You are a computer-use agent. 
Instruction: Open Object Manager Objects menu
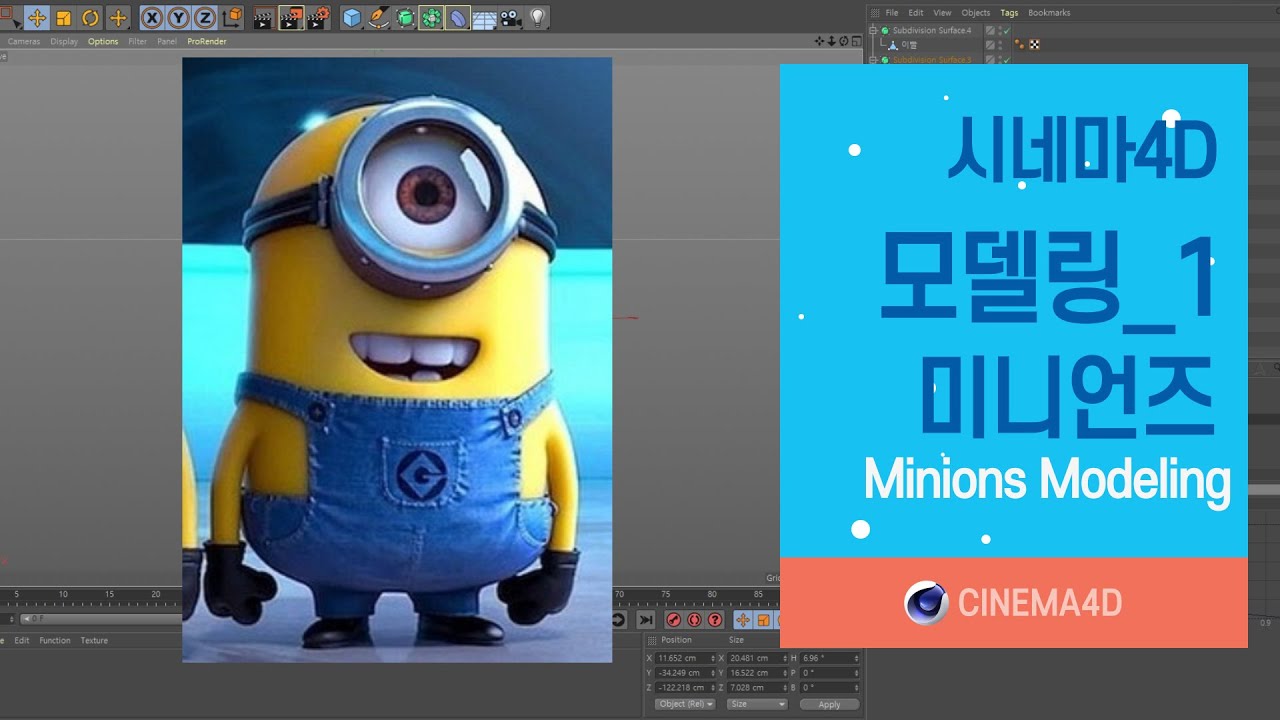click(x=975, y=13)
